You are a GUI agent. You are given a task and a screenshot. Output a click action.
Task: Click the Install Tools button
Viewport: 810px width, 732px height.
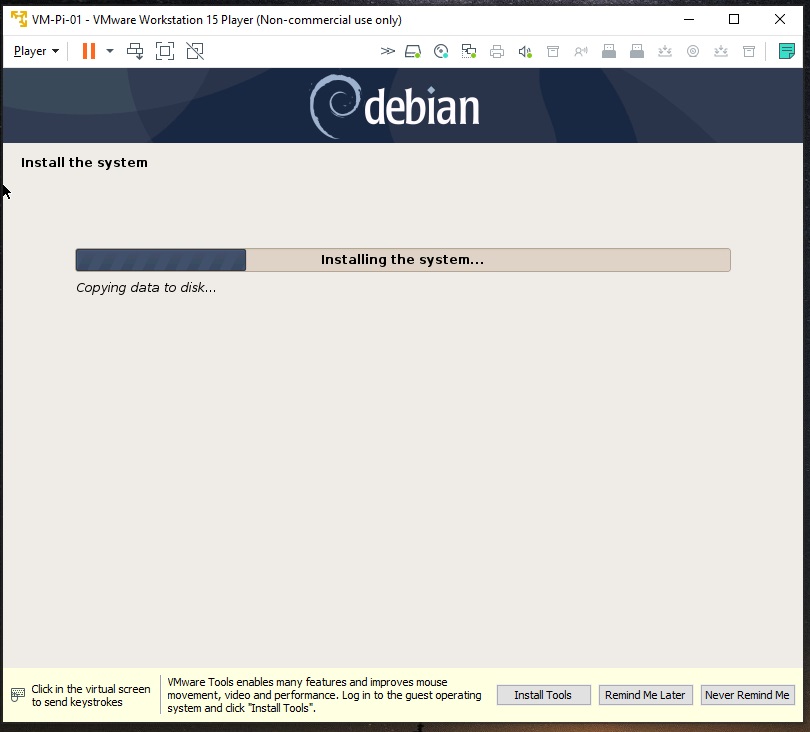(x=543, y=695)
